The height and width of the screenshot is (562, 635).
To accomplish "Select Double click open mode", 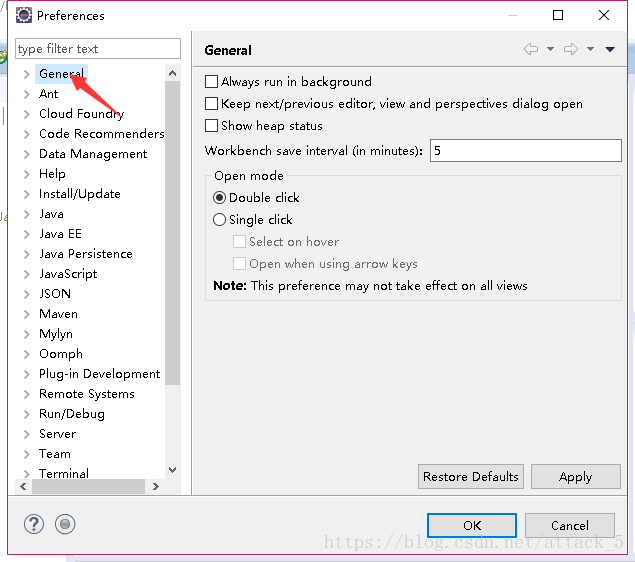I will click(x=219, y=198).
